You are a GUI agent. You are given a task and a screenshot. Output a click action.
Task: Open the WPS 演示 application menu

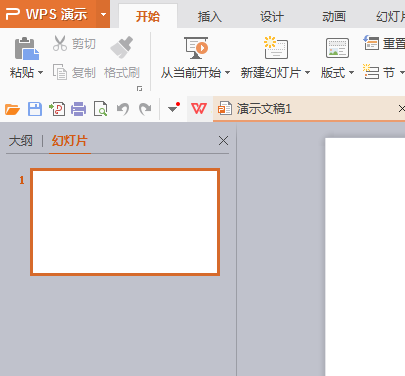coord(48,14)
